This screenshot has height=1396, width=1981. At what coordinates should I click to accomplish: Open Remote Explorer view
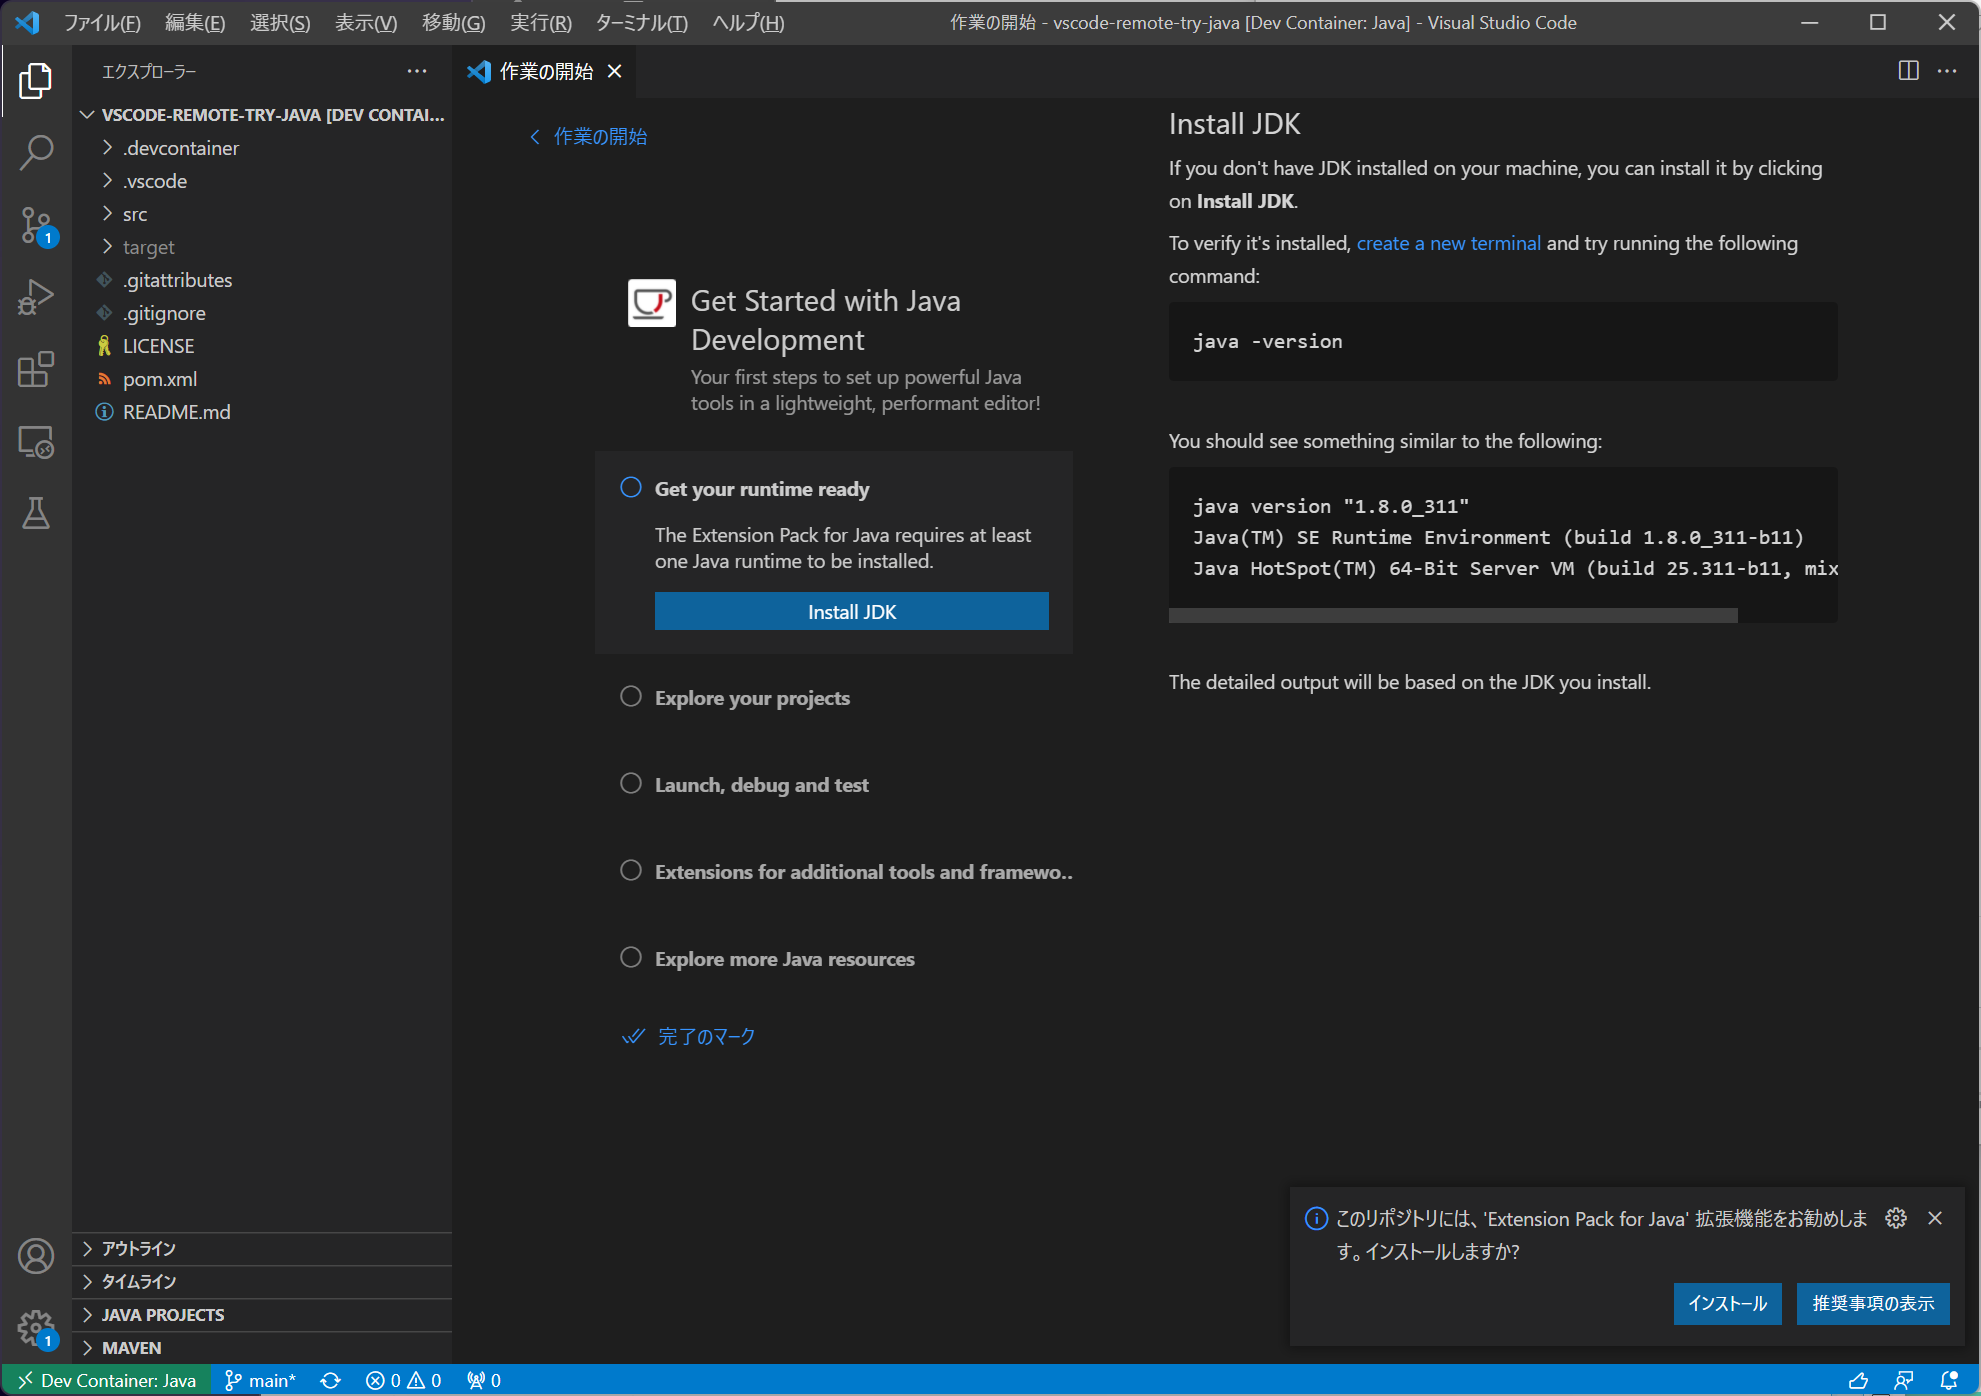(36, 441)
